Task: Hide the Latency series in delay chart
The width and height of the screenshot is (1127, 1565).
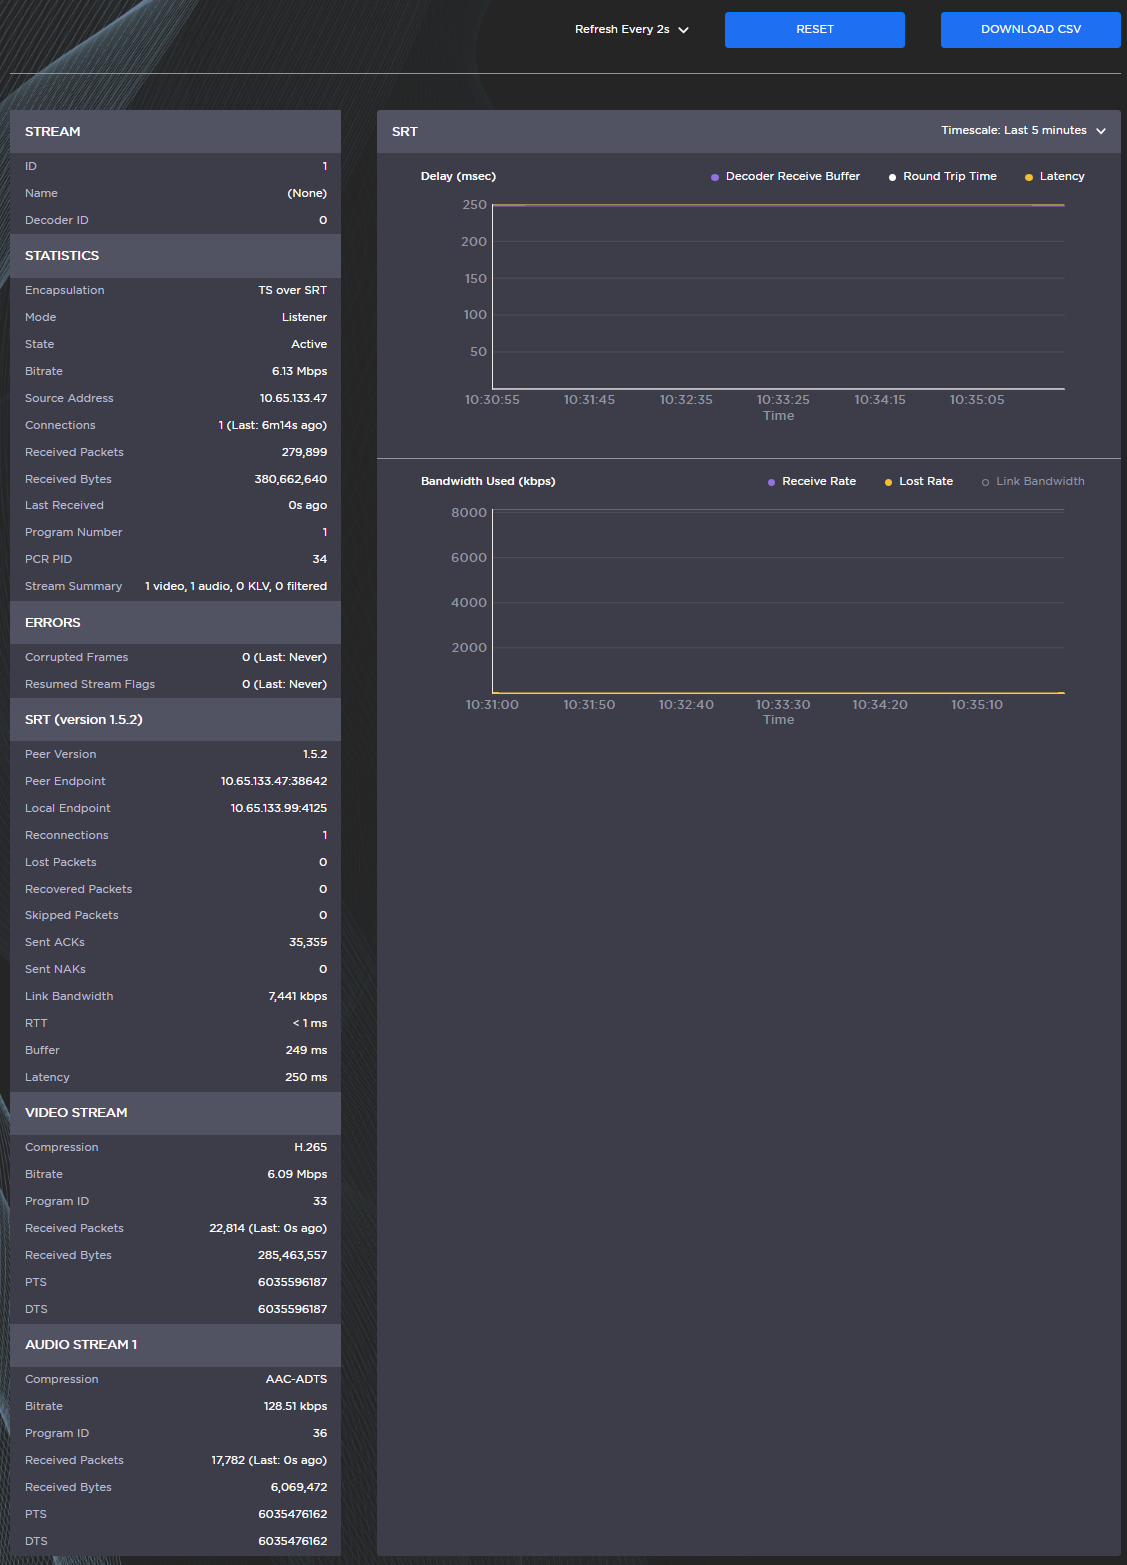Action: (1061, 176)
